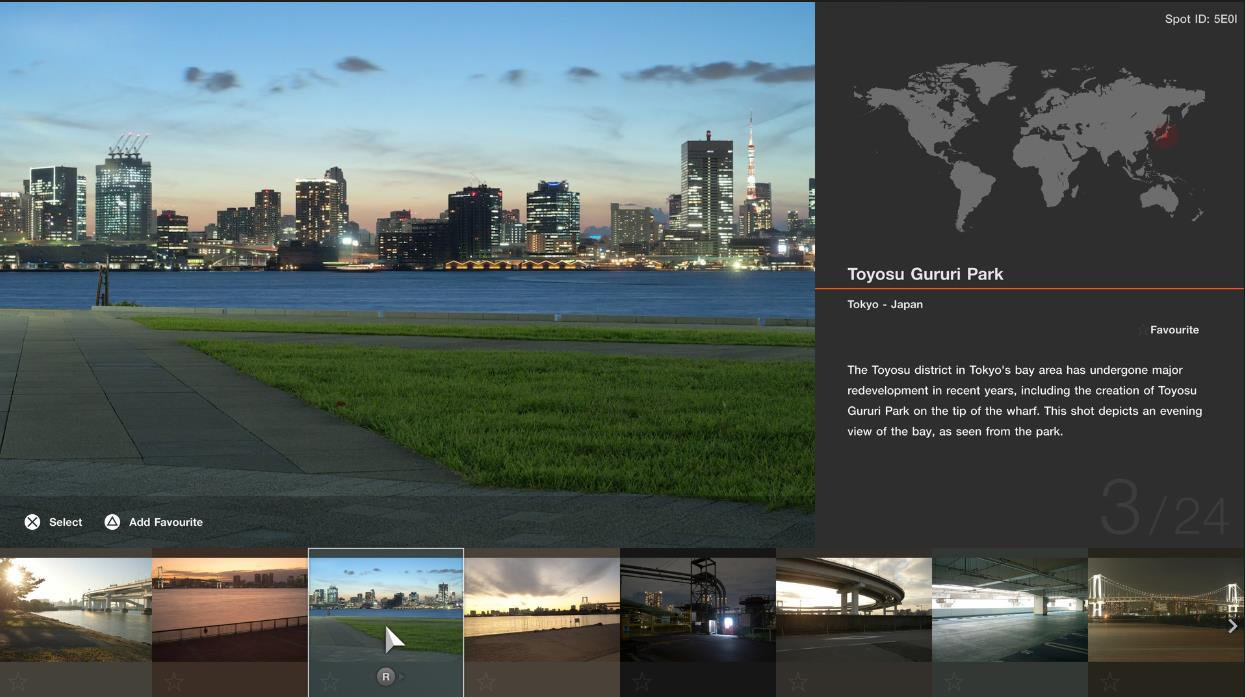Toggle favourite star under first bridge thumbnail
This screenshot has width=1245, height=697.
coord(18,683)
